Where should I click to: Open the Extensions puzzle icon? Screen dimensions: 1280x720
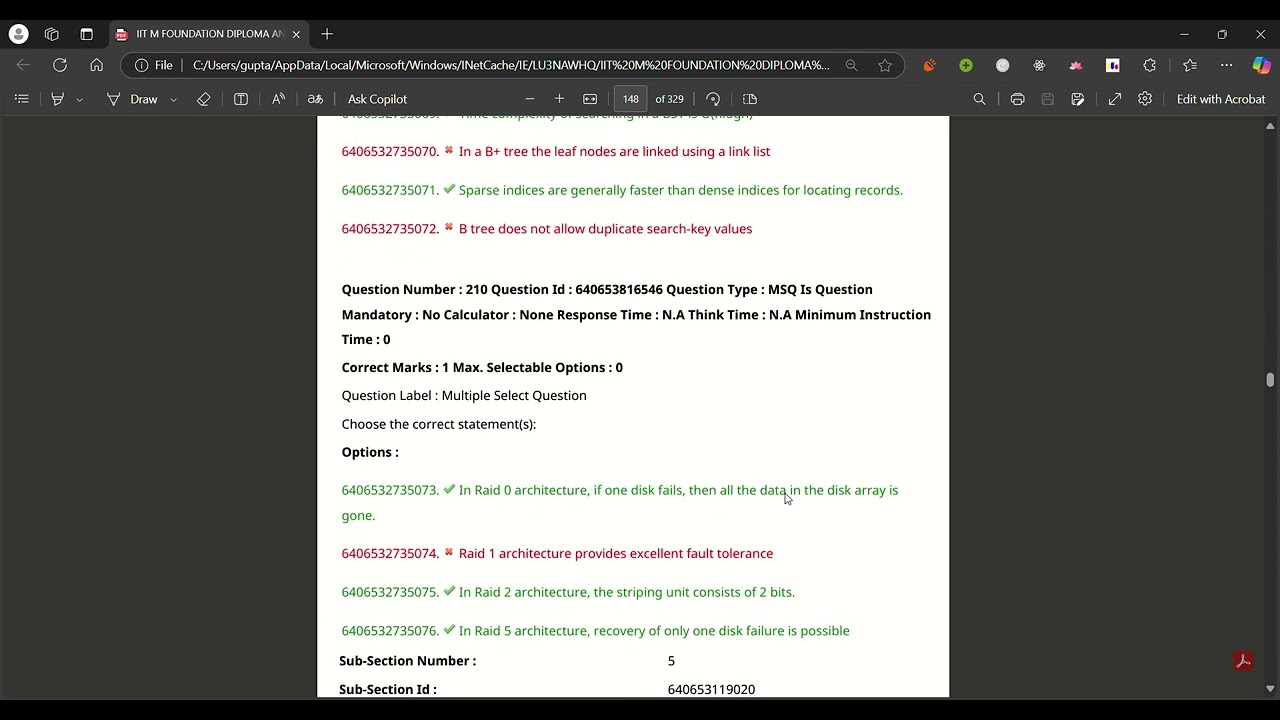[1149, 65]
